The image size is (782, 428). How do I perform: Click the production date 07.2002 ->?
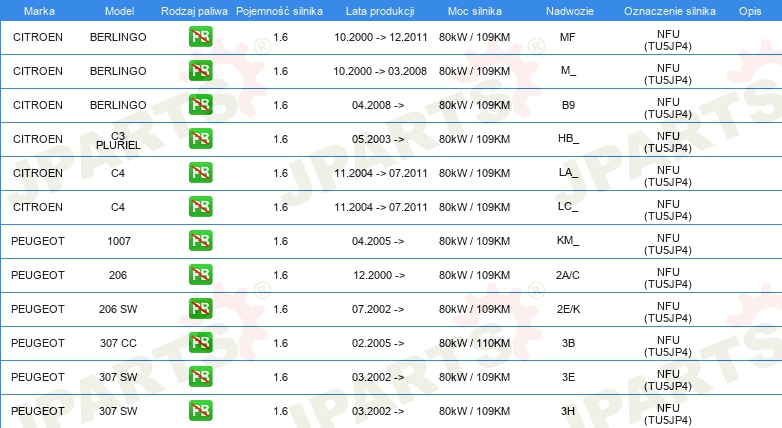pos(378,309)
